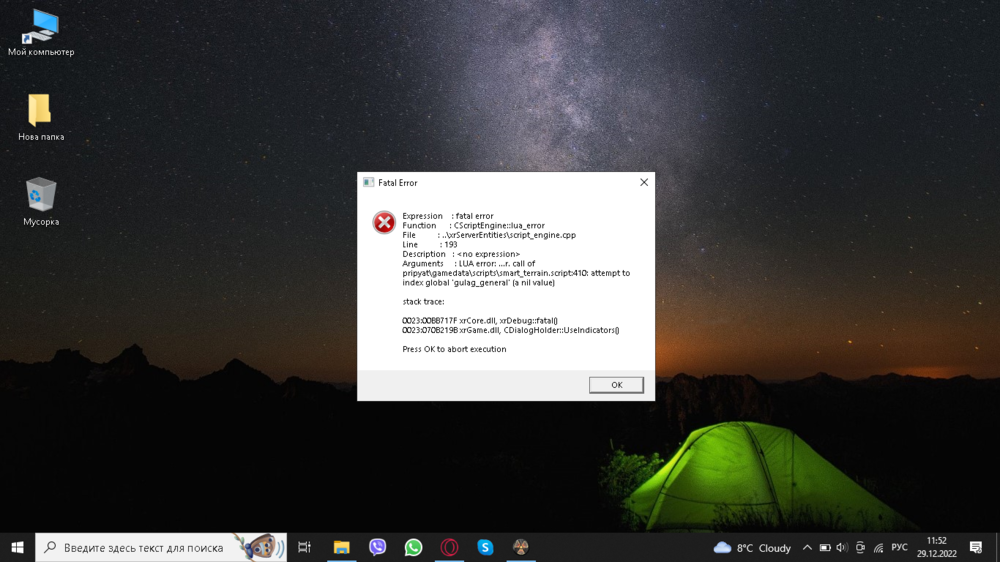
Task: Expand hidden system tray icons
Action: pos(807,547)
